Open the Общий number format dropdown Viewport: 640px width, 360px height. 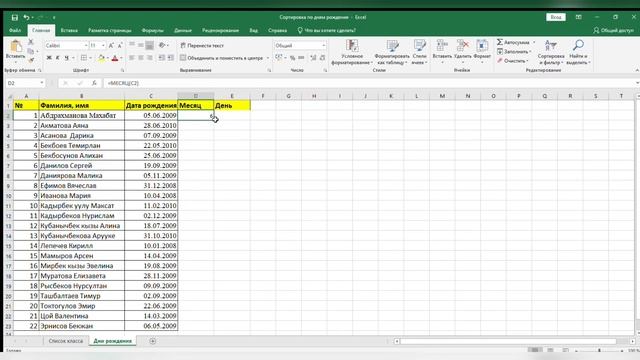(x=324, y=46)
